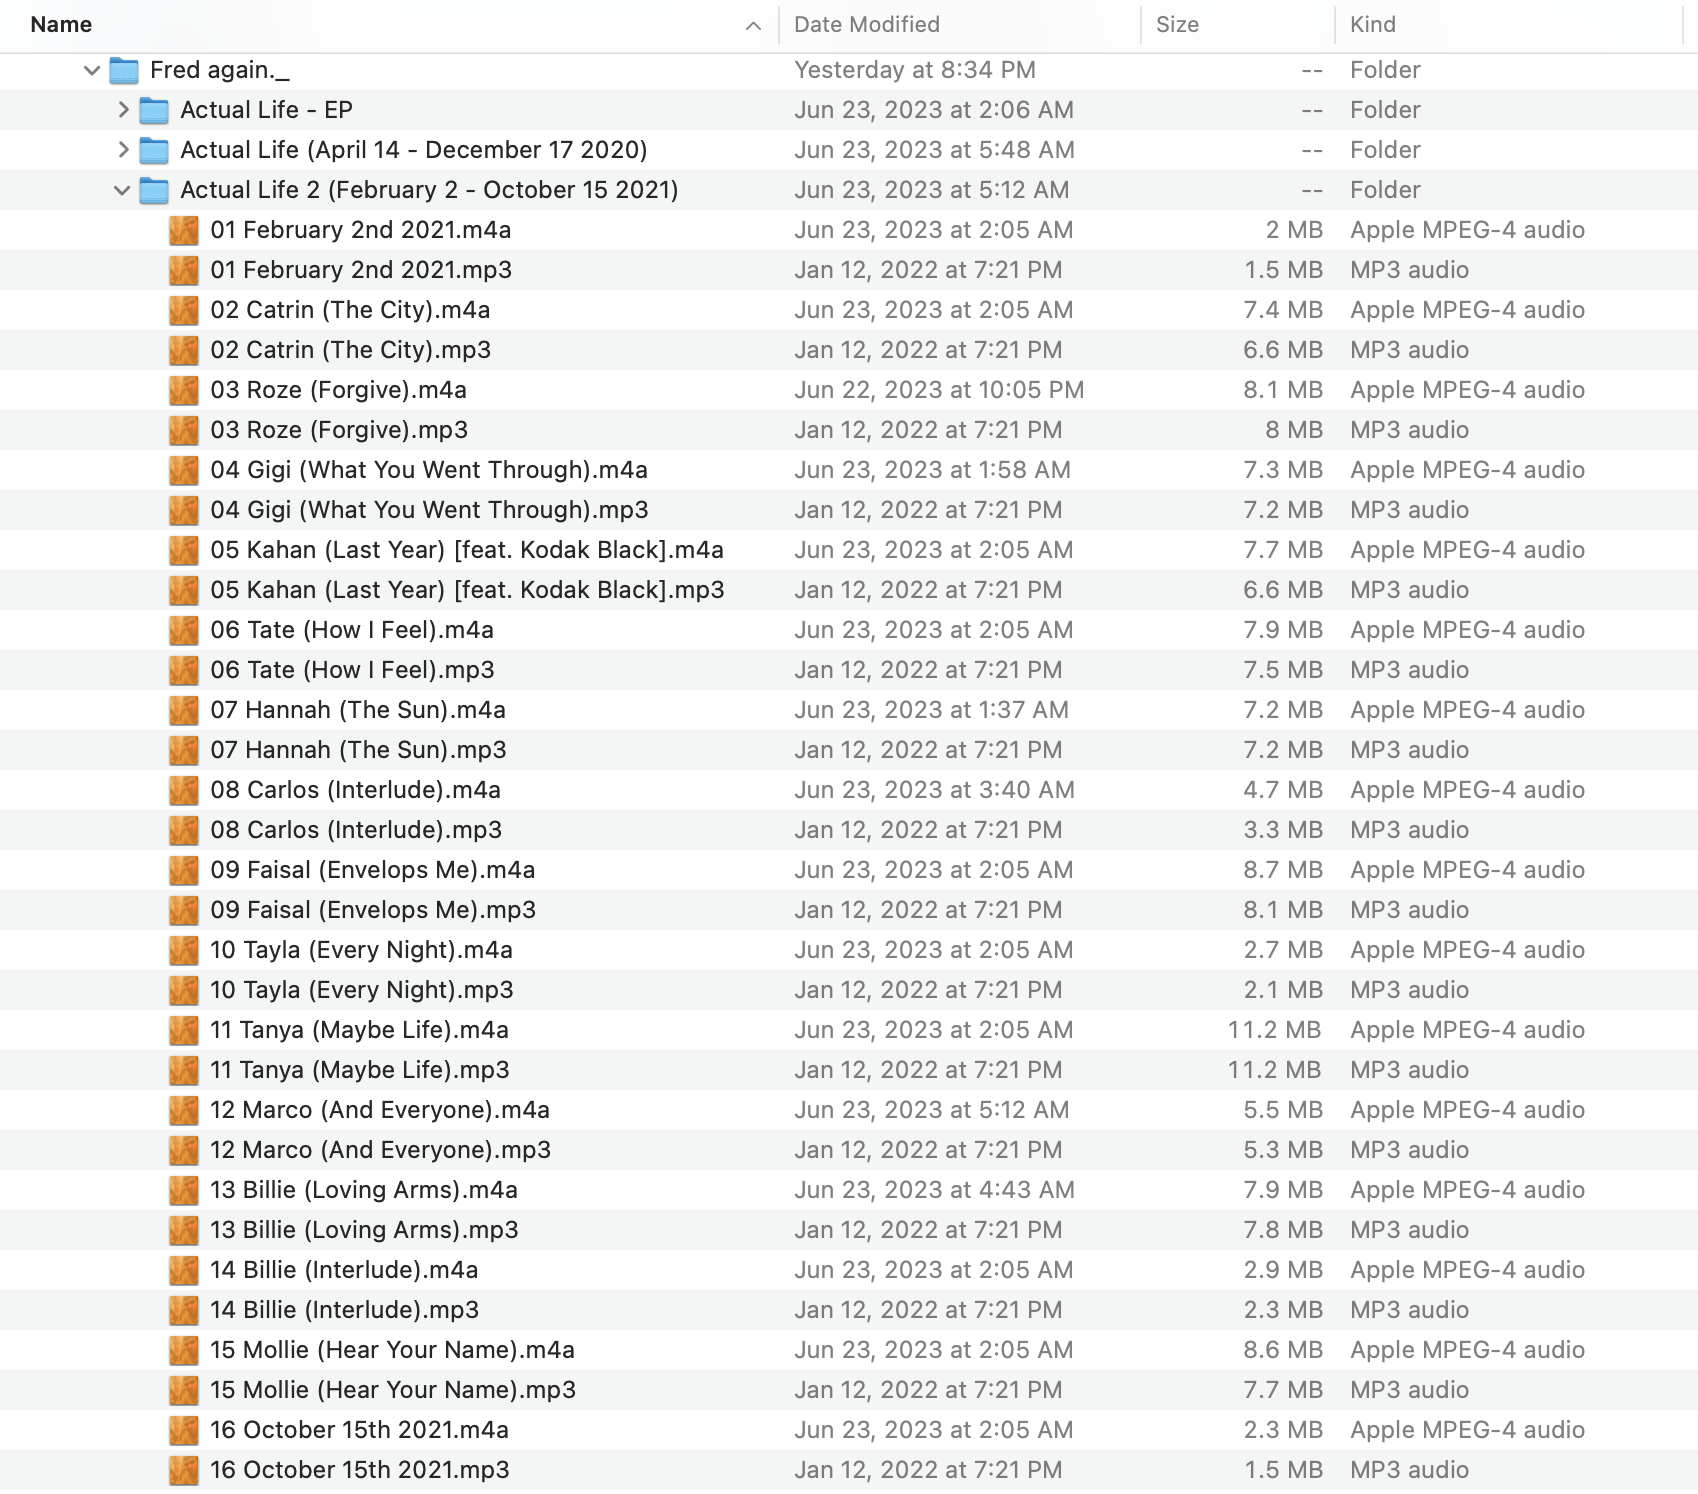
Task: Click the Actual Life (April 14 - December 17 2020) folder icon
Action: 154,151
